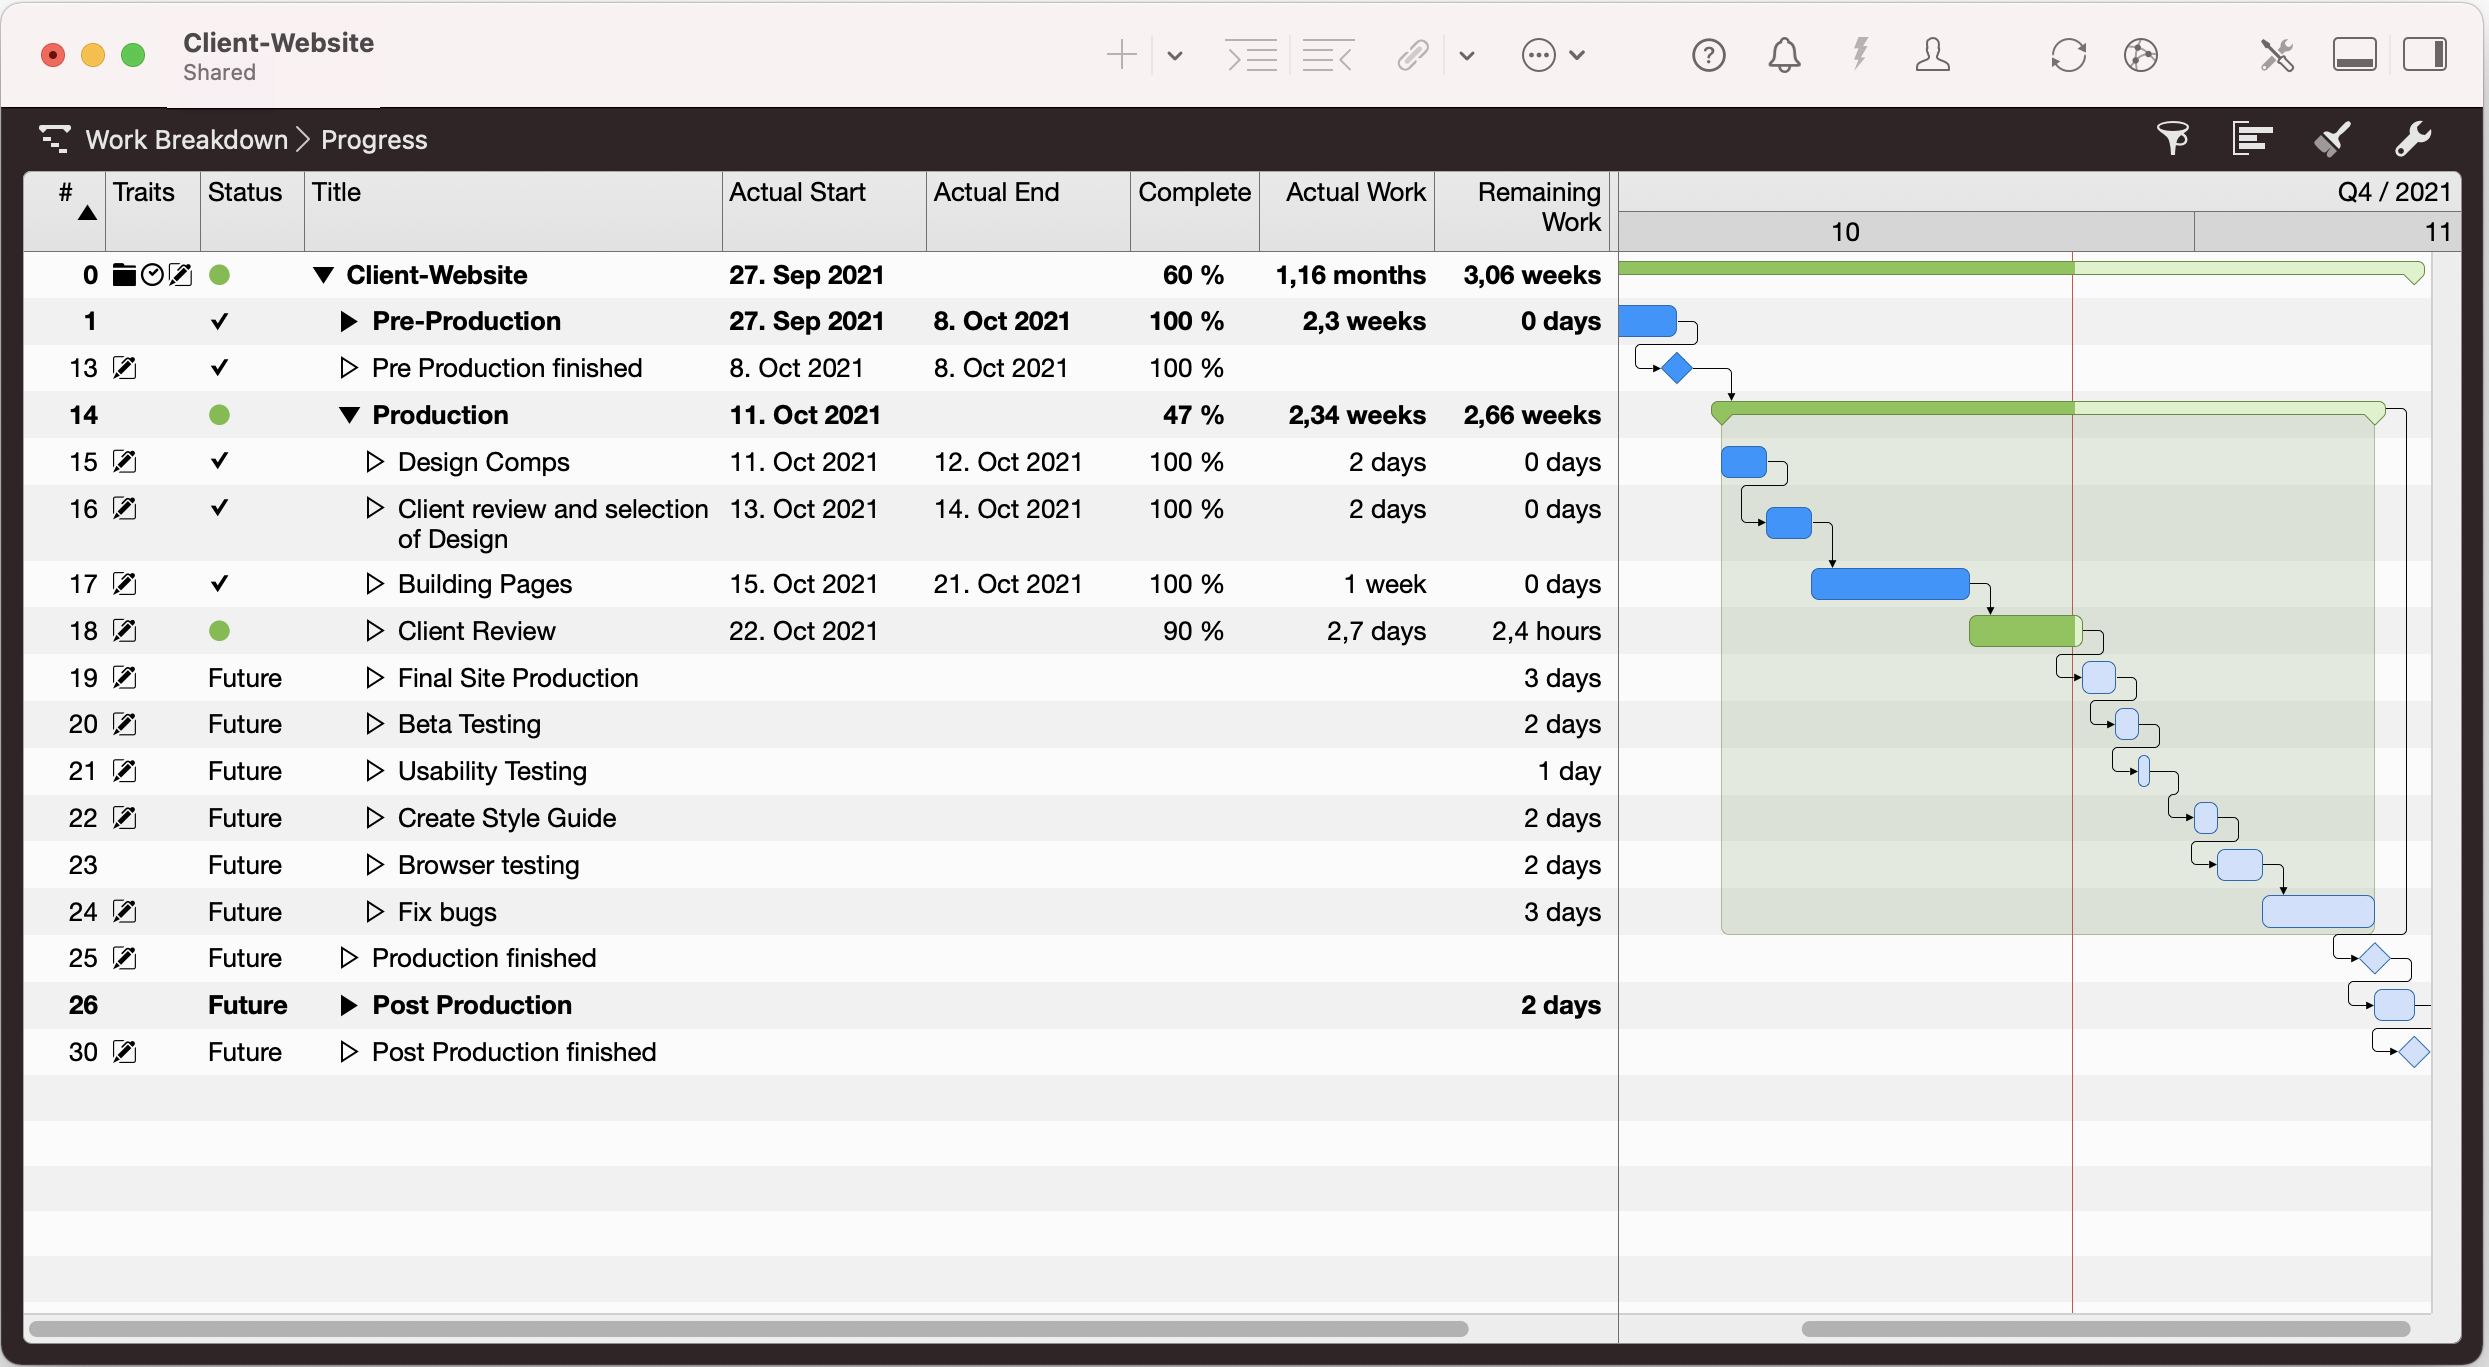Open the notifications bell icon

(x=1784, y=56)
